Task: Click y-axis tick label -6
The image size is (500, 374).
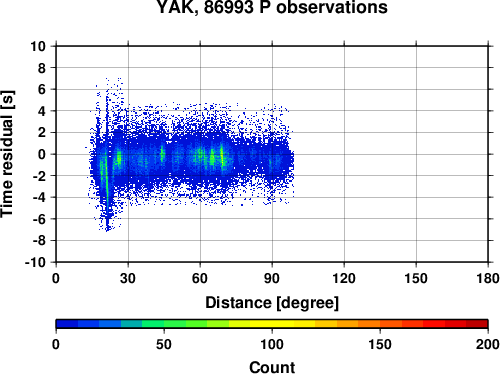Action: [x=39, y=219]
